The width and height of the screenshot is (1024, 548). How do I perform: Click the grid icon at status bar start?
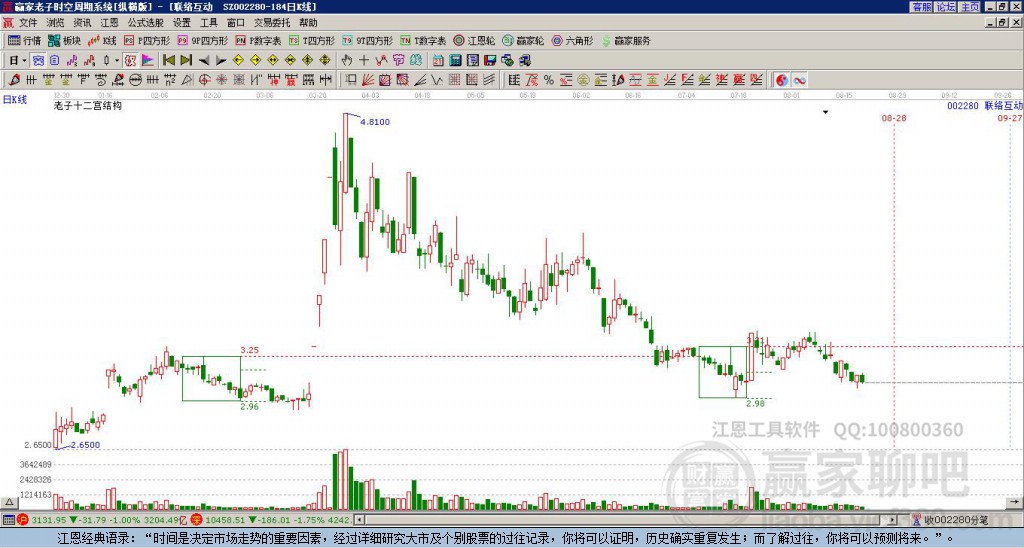[8, 520]
